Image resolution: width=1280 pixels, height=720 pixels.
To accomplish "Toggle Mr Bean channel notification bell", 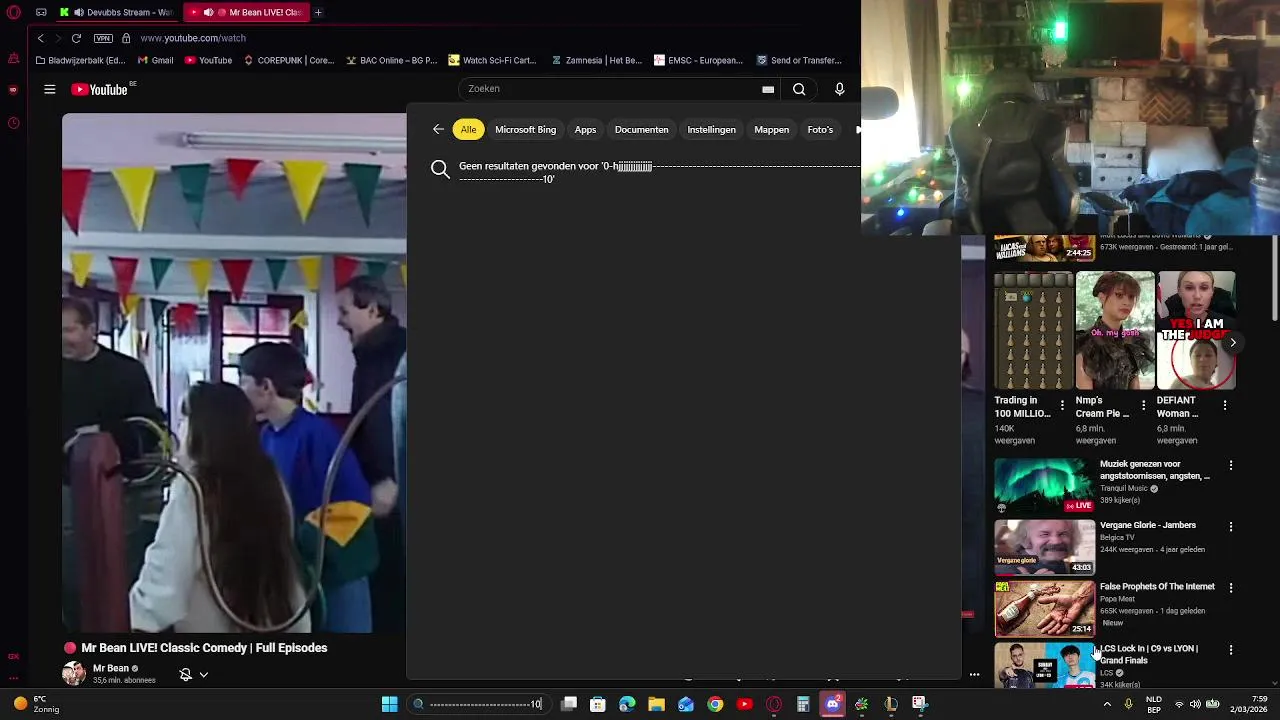I will (185, 675).
